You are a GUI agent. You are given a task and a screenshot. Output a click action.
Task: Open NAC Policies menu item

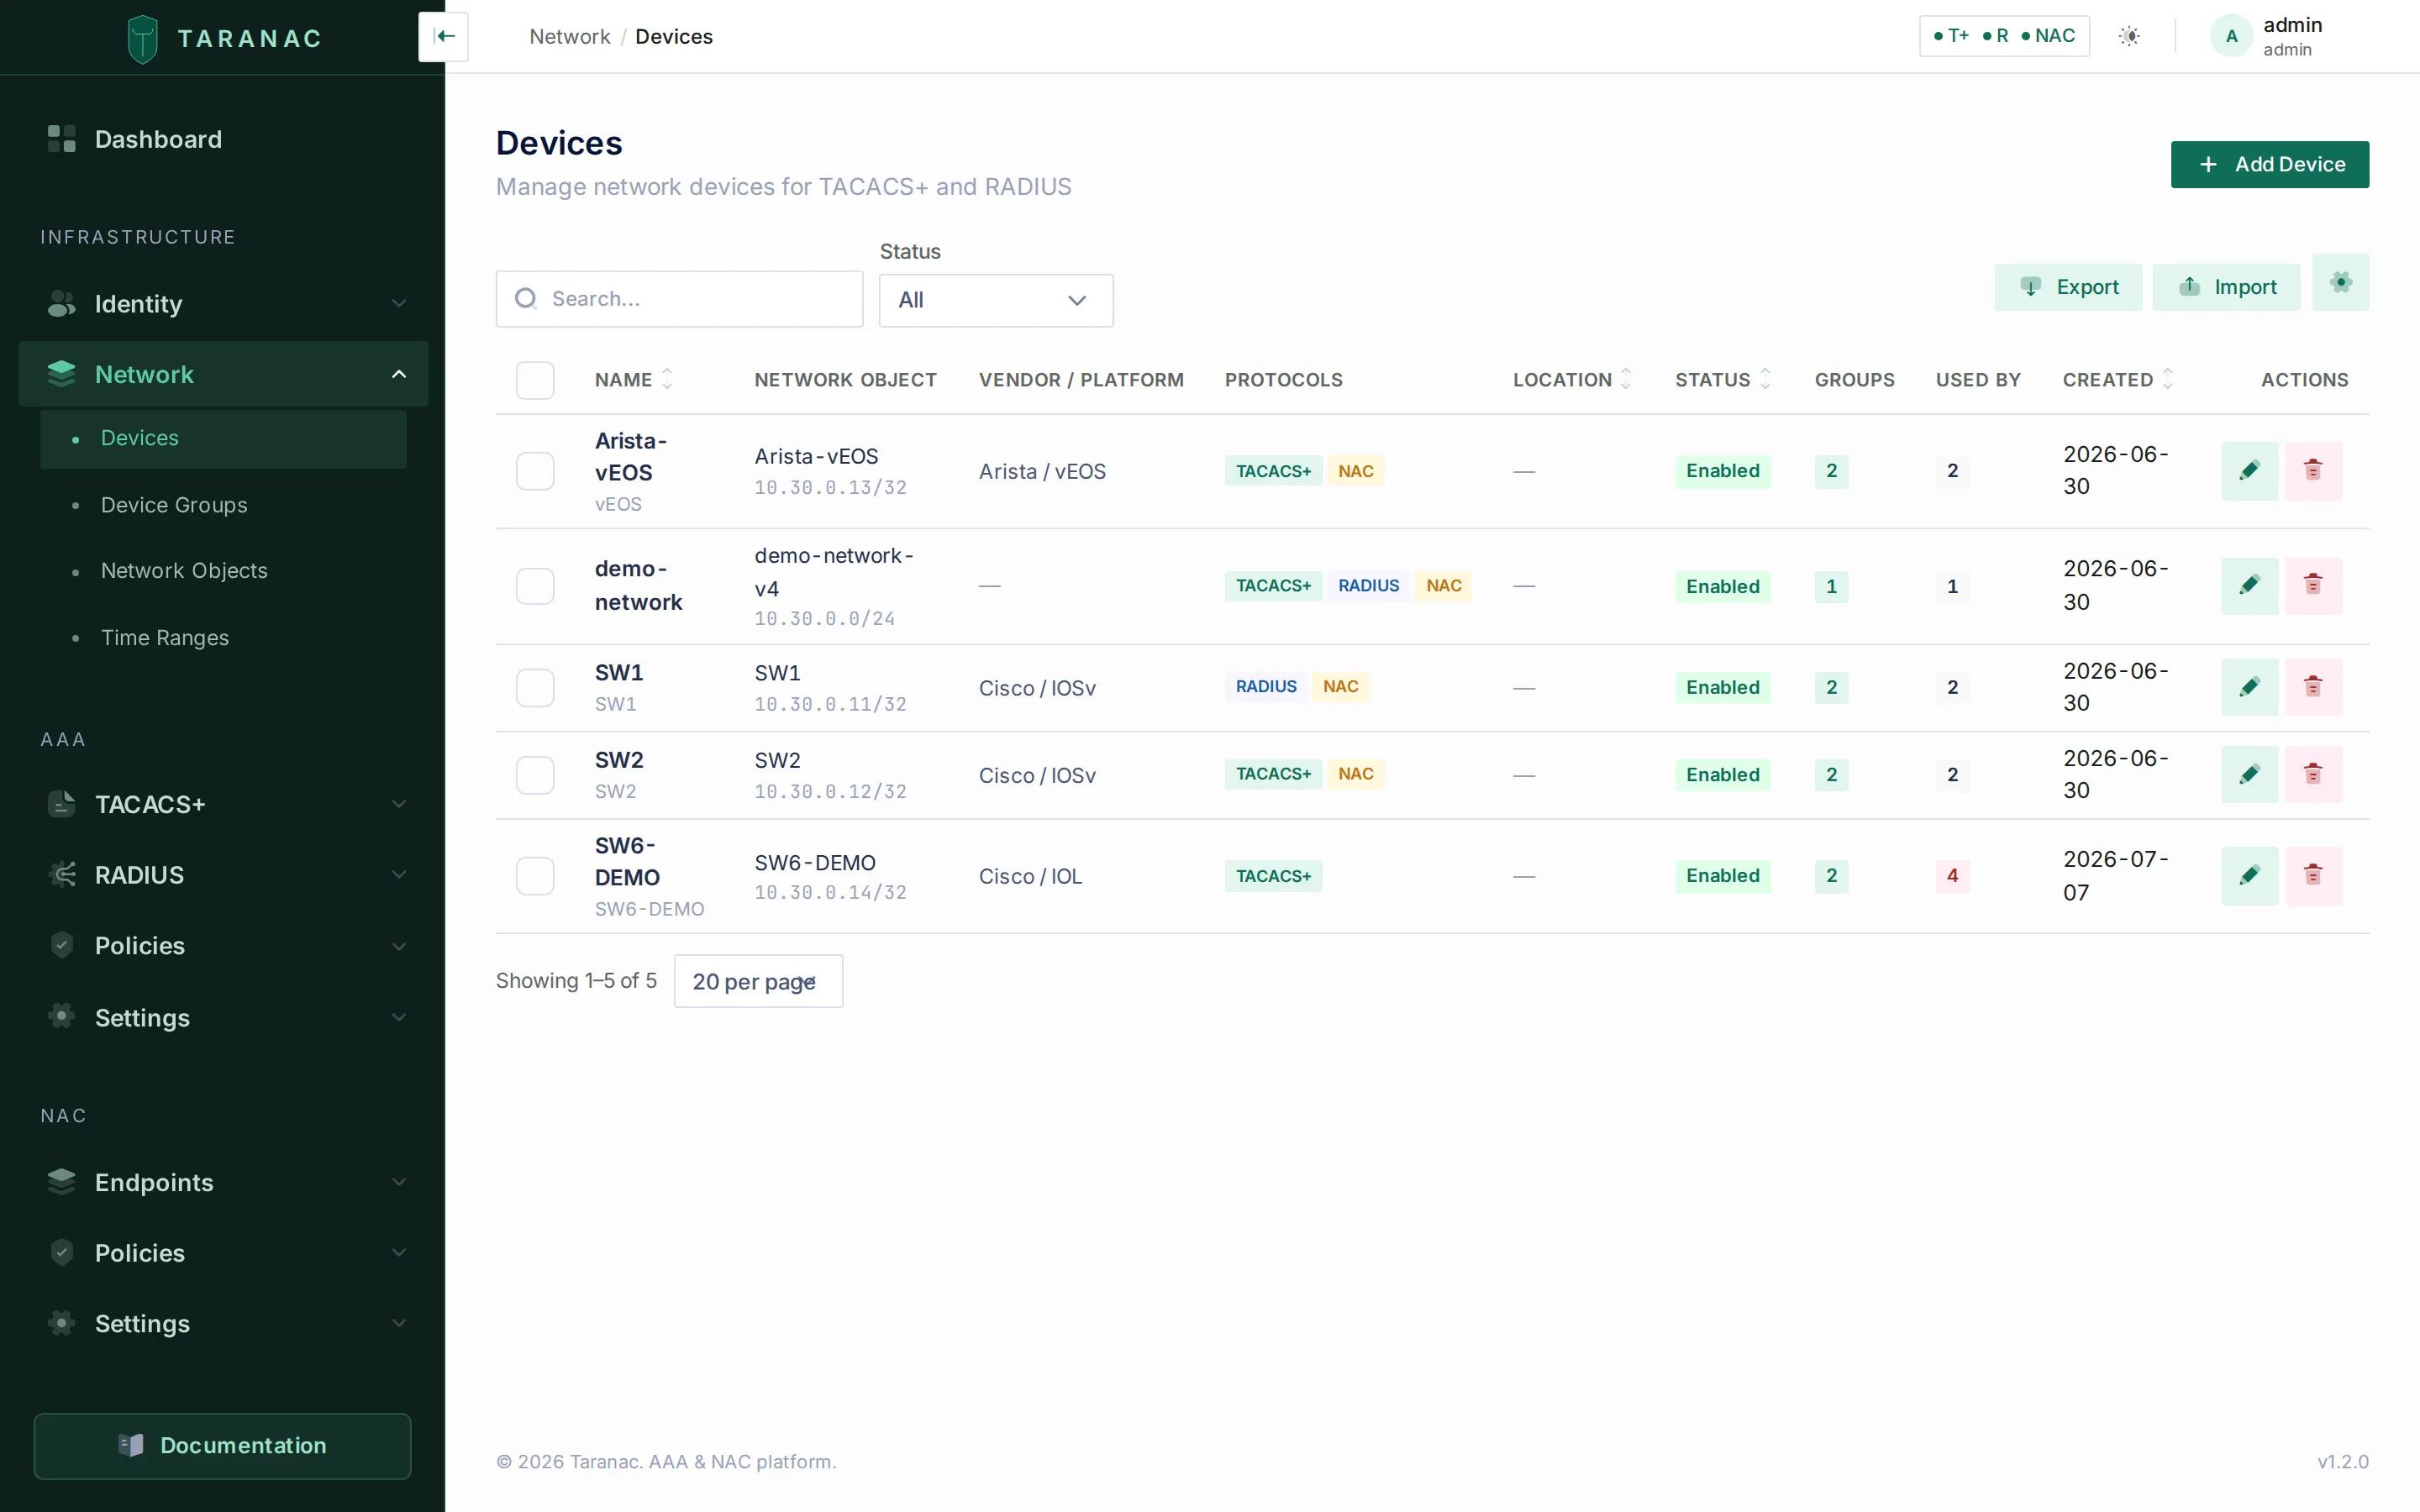223,1253
